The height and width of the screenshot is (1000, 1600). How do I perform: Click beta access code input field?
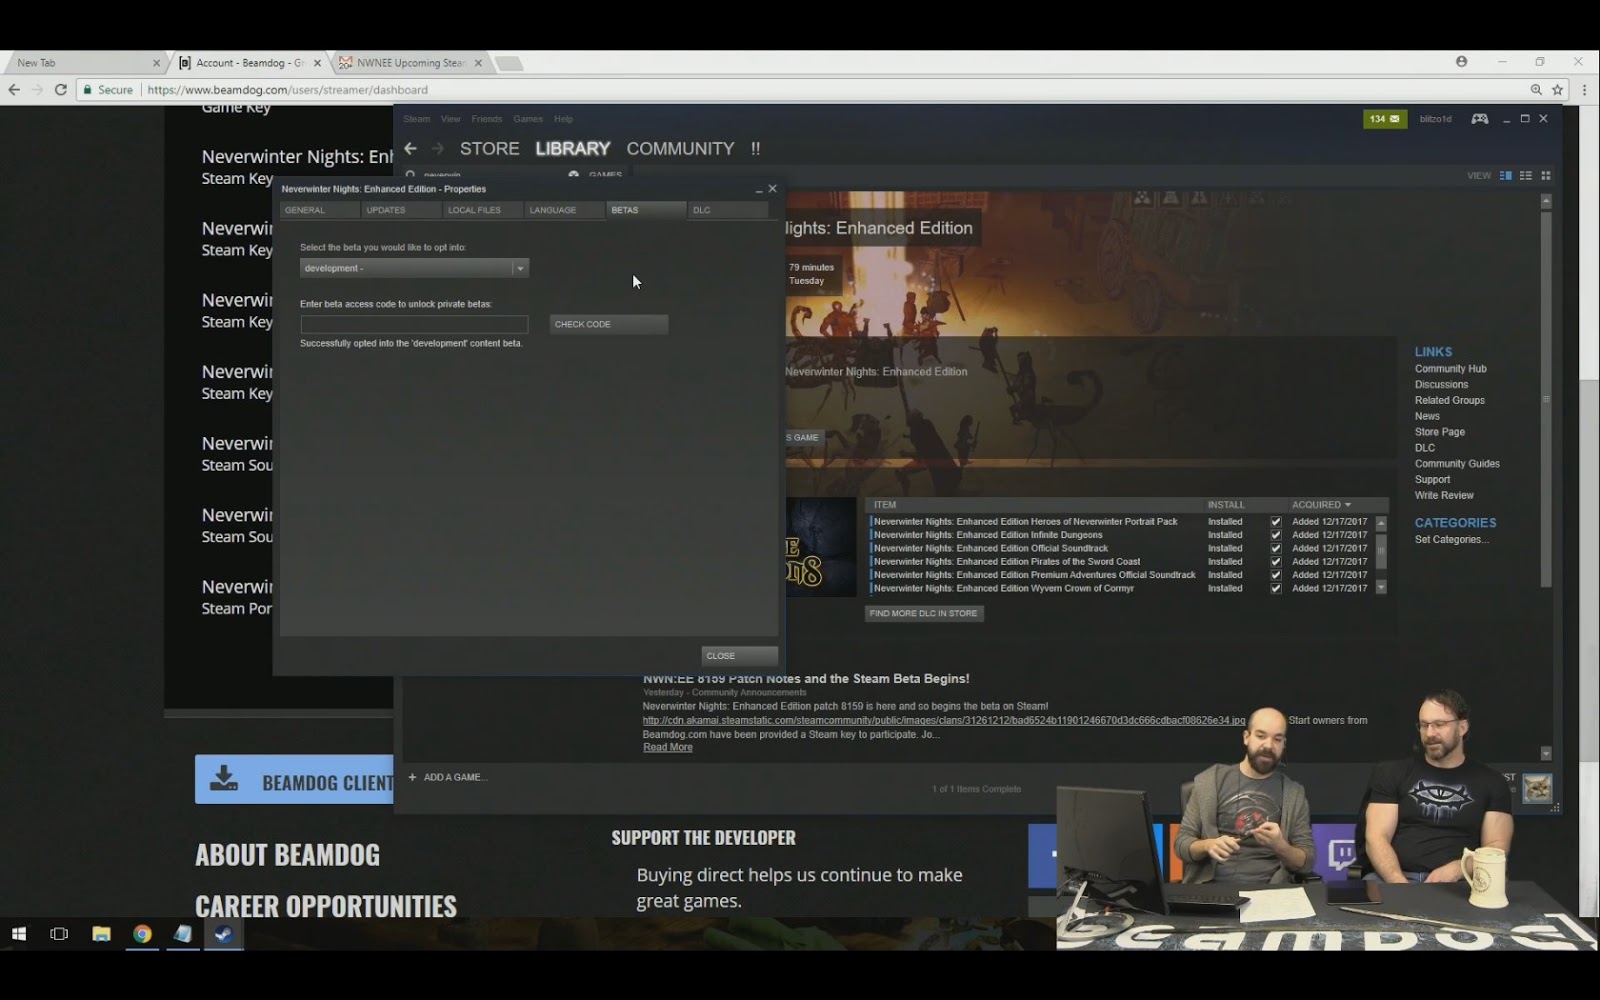pyautogui.click(x=414, y=324)
